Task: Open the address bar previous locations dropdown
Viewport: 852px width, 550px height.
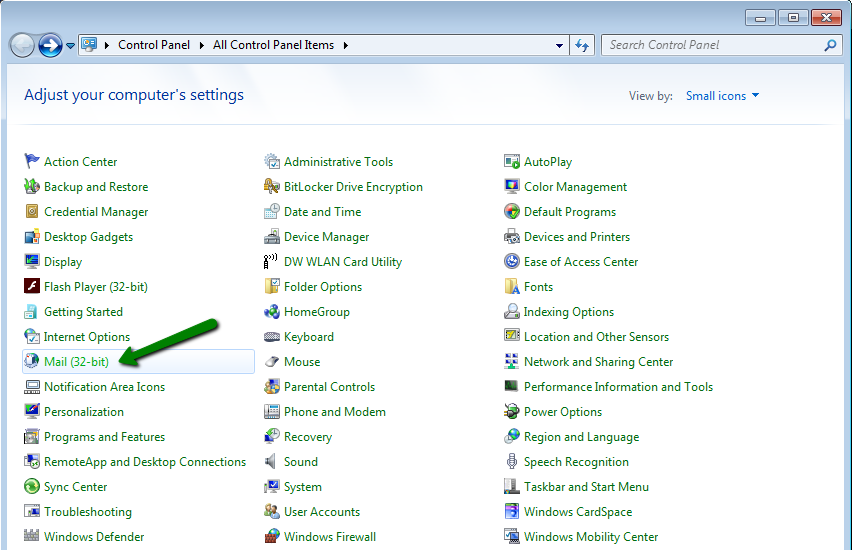Action: 559,46
